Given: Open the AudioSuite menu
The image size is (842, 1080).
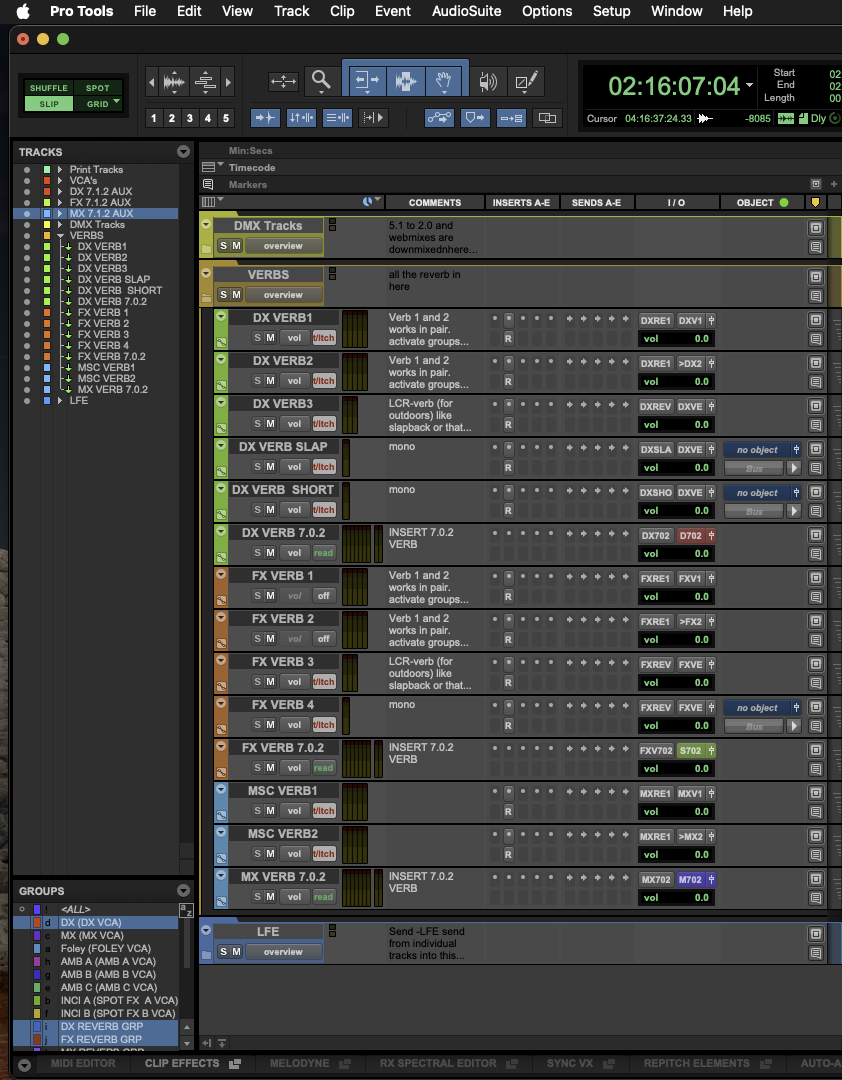Looking at the screenshot, I should click(x=466, y=11).
